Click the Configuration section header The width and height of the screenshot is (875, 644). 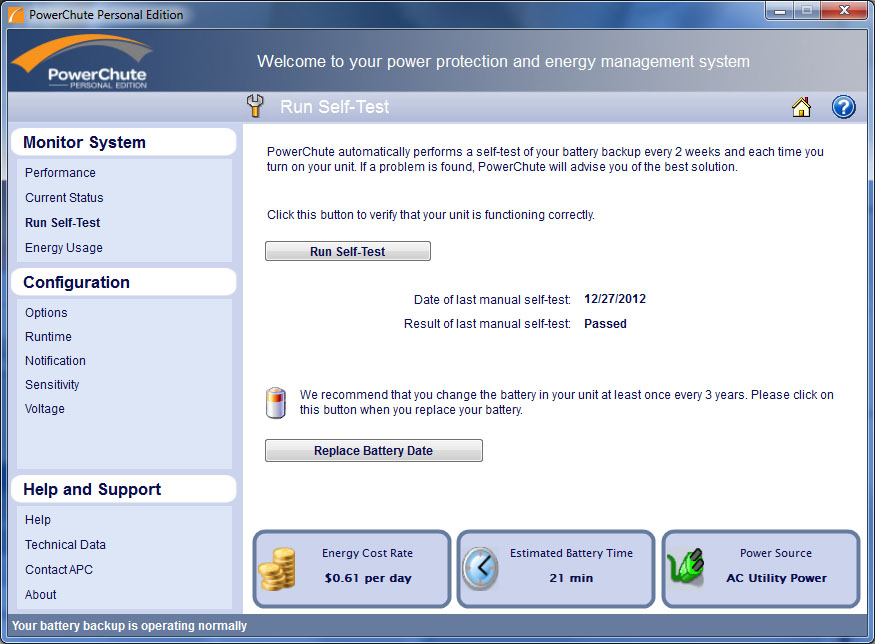point(124,282)
